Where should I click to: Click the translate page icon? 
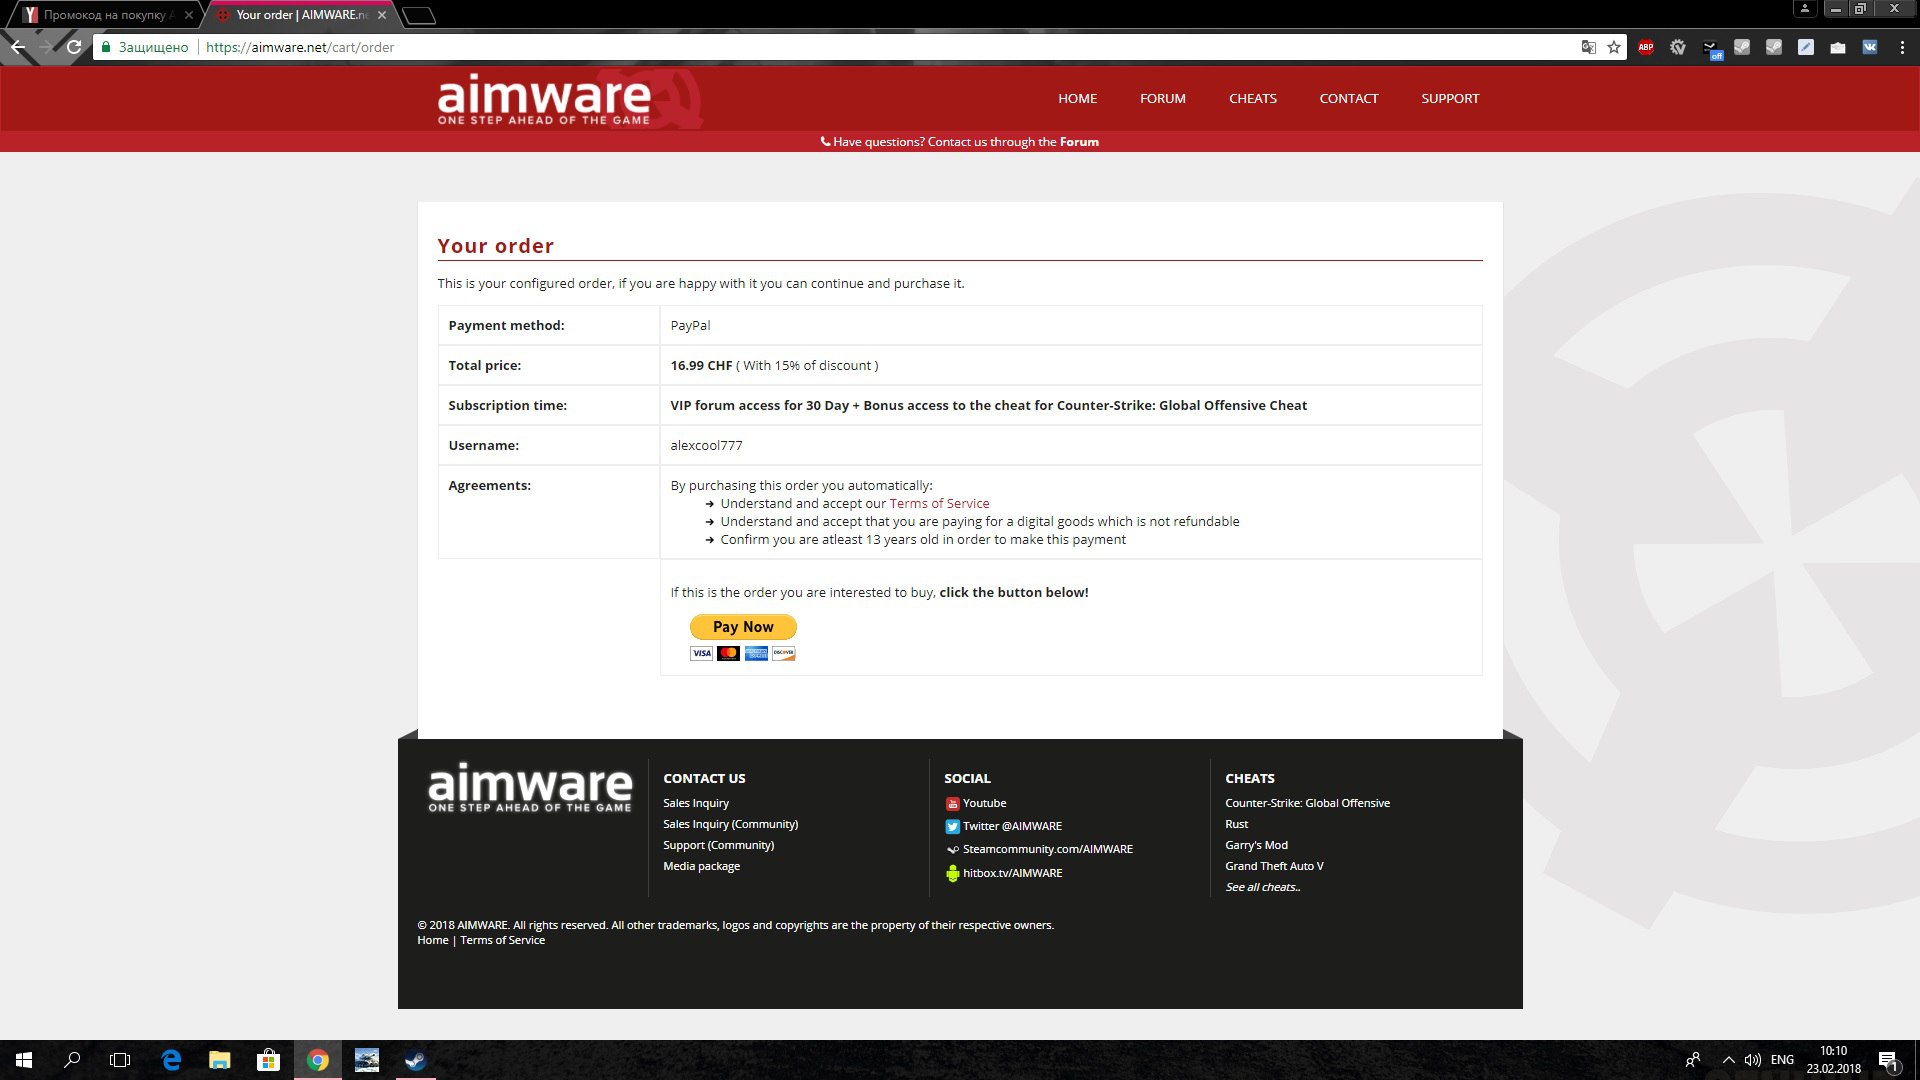1588,47
